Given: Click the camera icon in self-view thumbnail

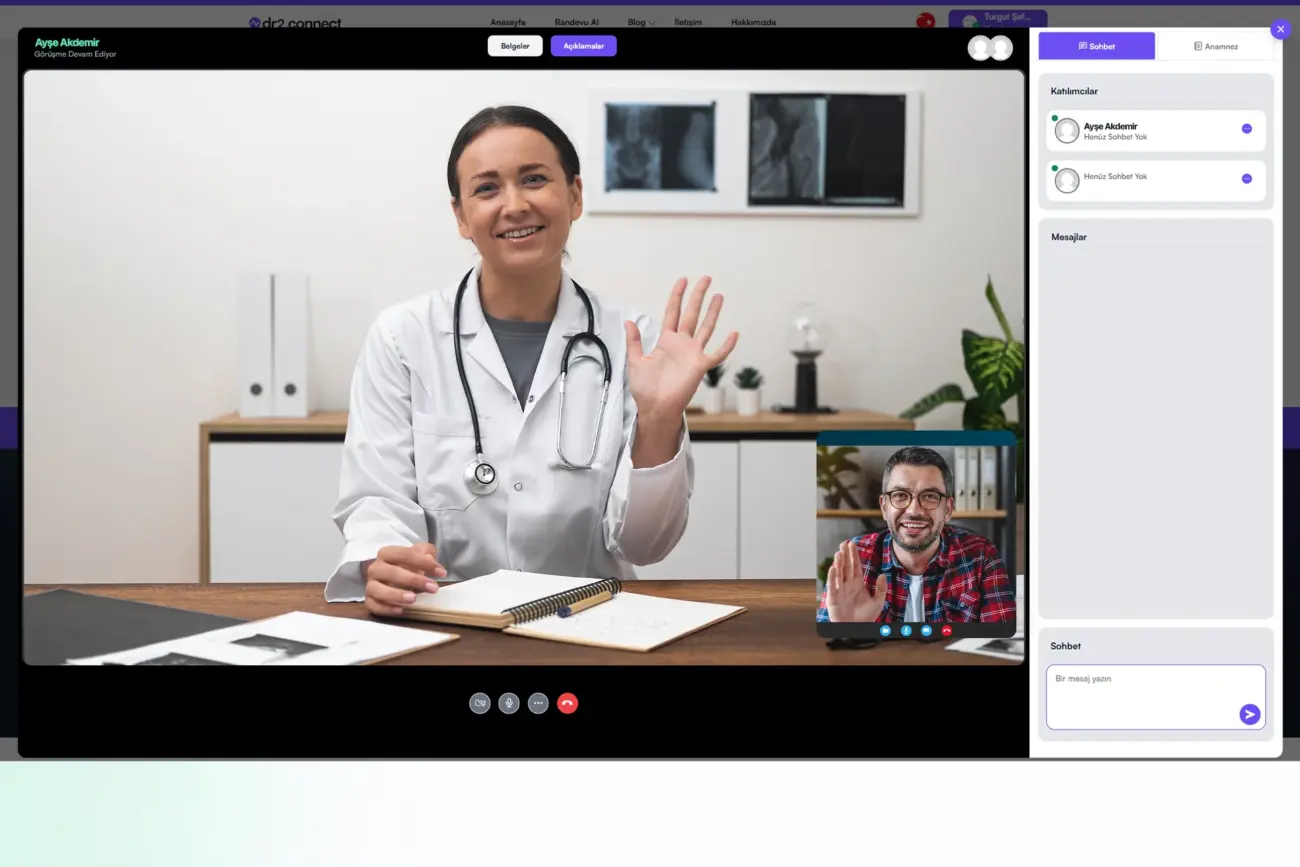Looking at the screenshot, I should (x=885, y=631).
